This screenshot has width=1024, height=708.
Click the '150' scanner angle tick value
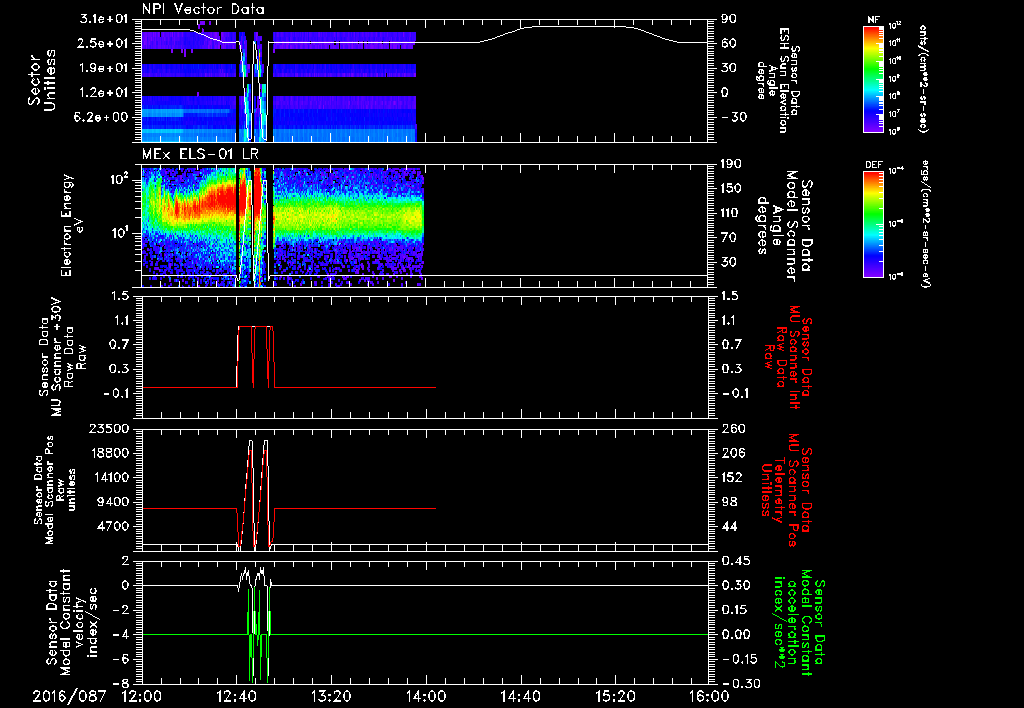[731, 189]
